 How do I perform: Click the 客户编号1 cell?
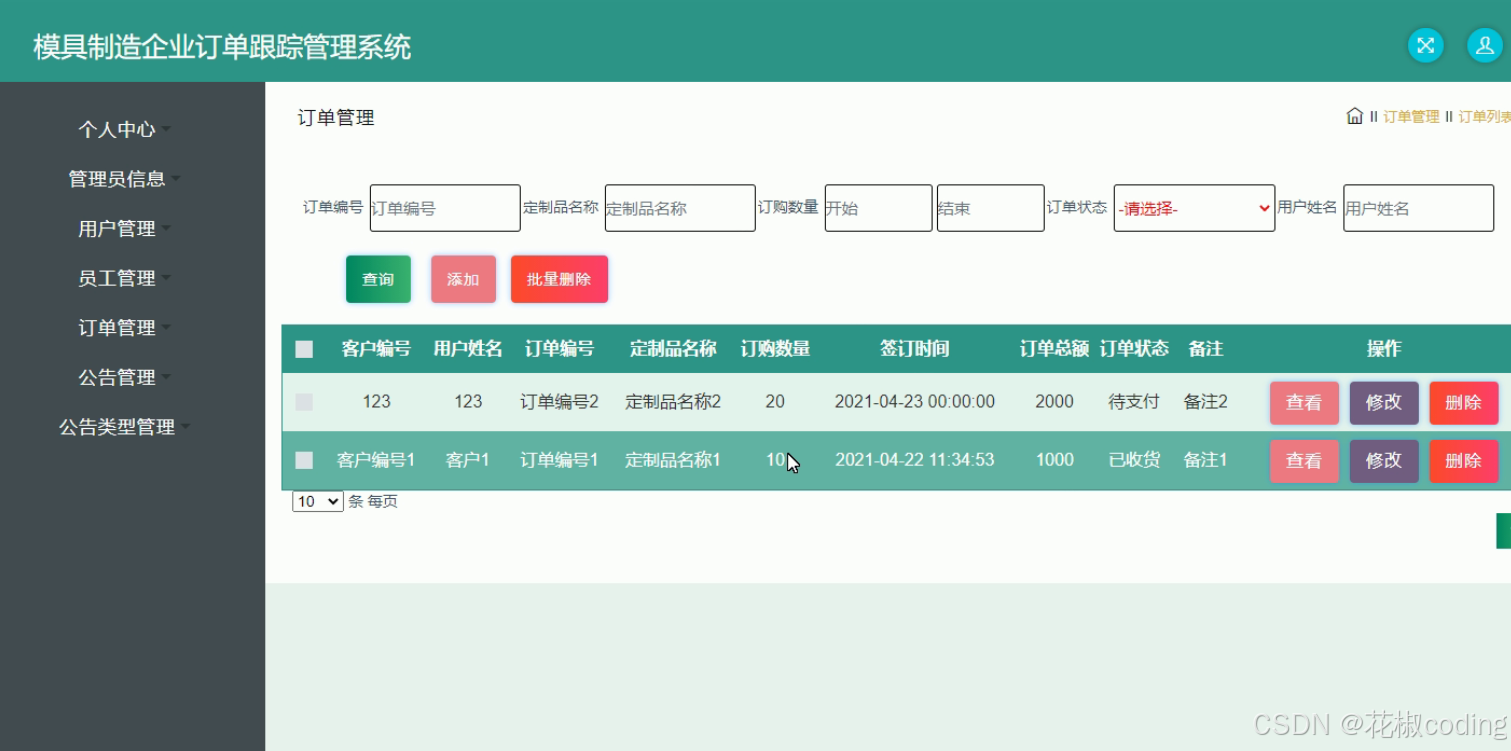pos(376,460)
